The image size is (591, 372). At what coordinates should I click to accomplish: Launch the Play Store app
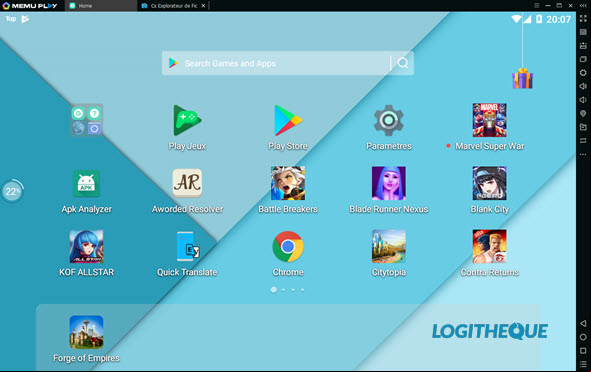tap(288, 121)
